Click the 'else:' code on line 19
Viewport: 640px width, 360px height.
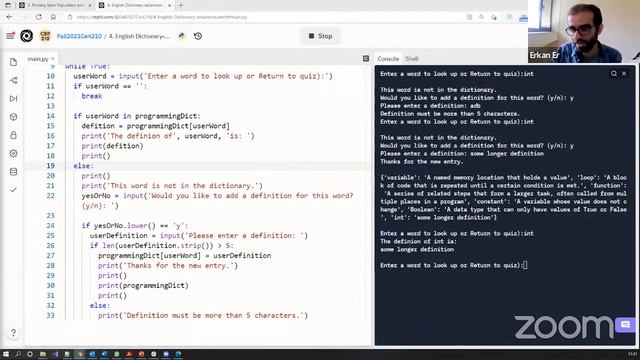click(83, 166)
